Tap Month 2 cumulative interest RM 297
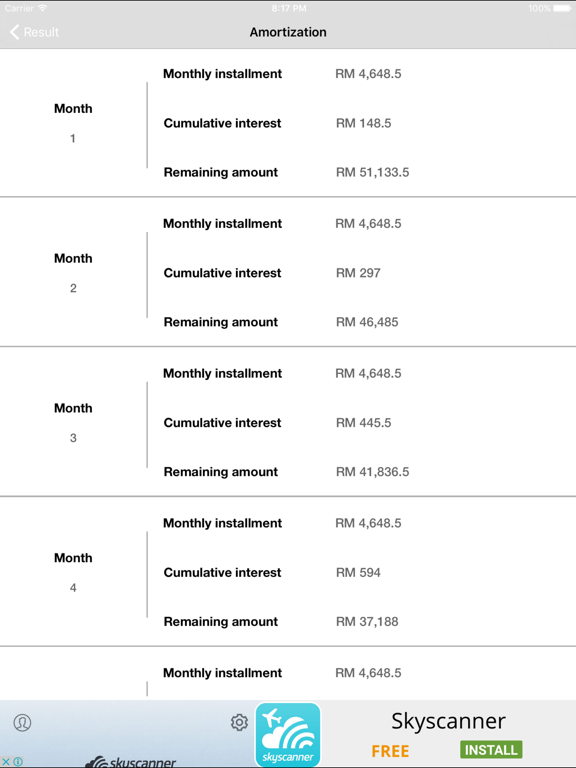The image size is (576, 768). pyautogui.click(x=358, y=273)
